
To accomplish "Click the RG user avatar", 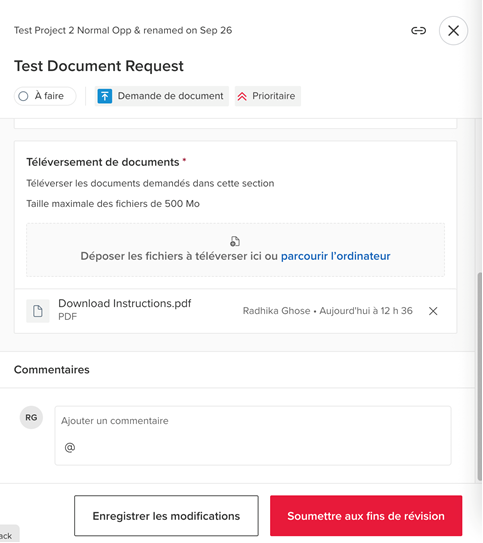I will (x=31, y=417).
